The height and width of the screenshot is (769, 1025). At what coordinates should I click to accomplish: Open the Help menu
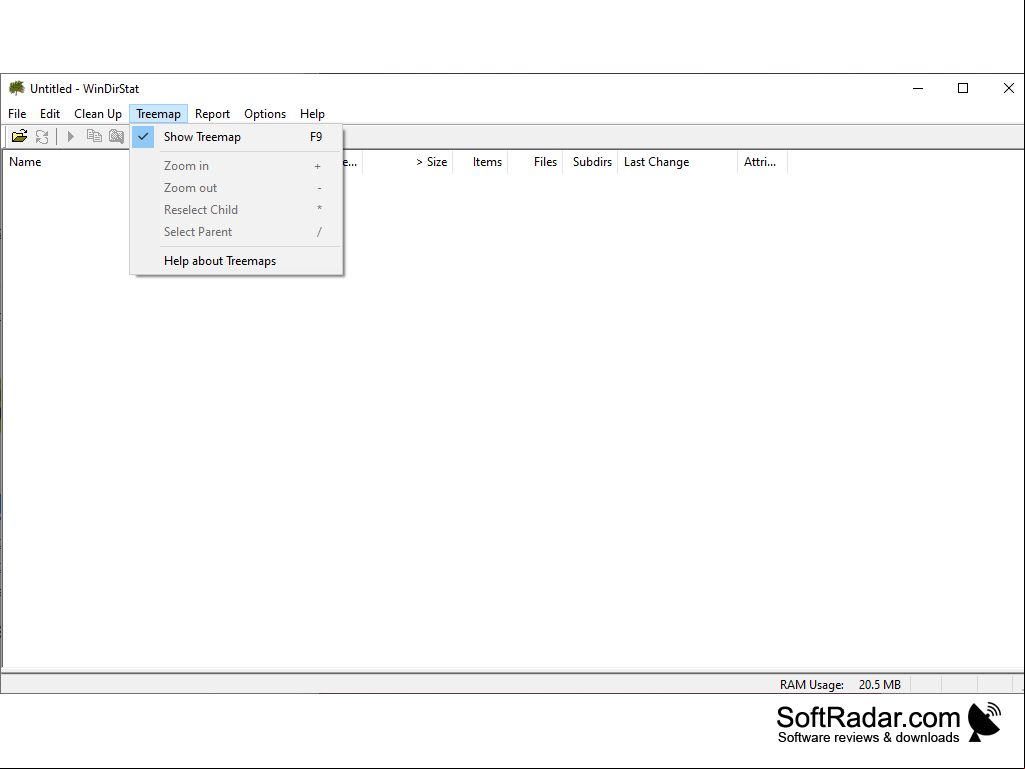click(x=312, y=114)
